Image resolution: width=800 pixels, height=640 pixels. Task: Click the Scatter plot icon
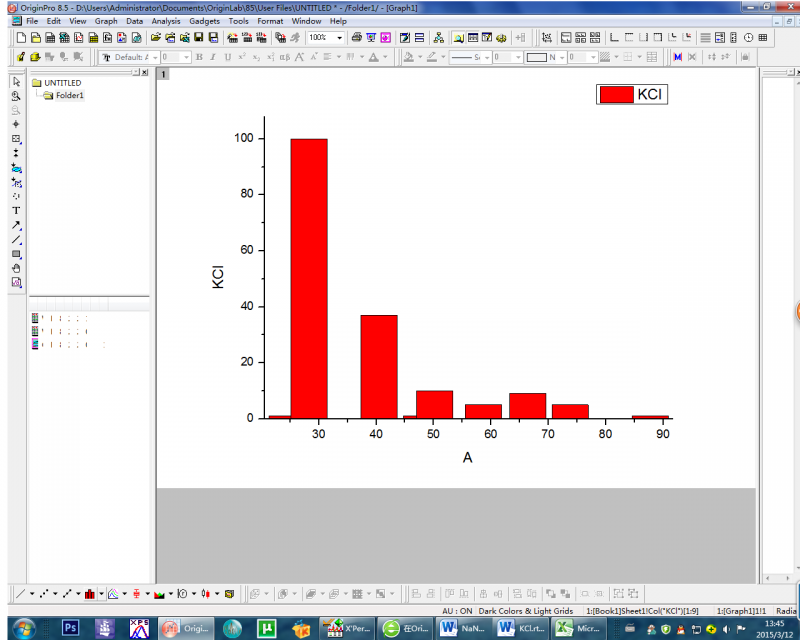(x=44, y=594)
